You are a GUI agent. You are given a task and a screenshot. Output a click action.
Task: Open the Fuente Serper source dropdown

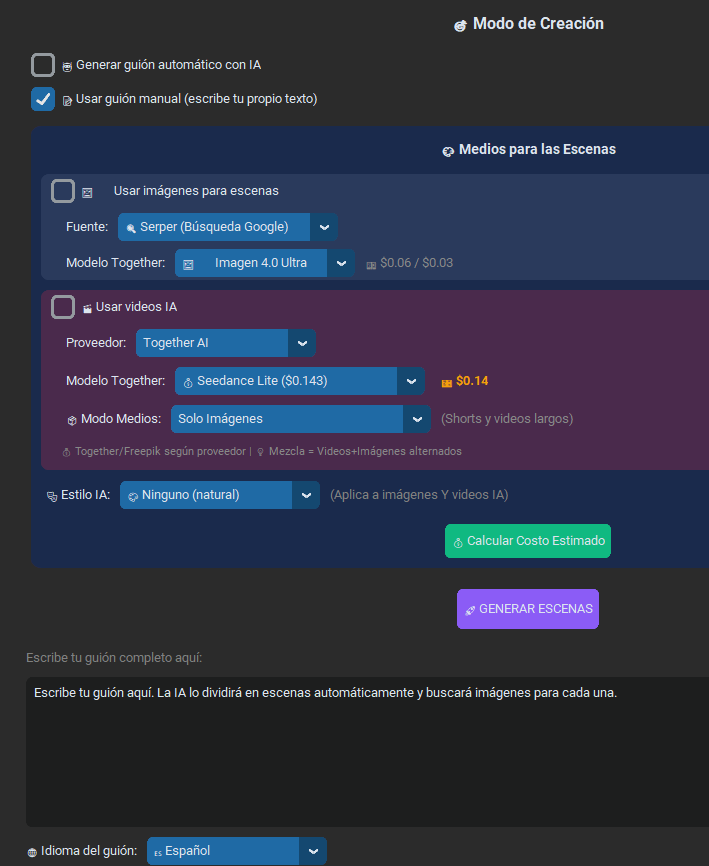[227, 227]
